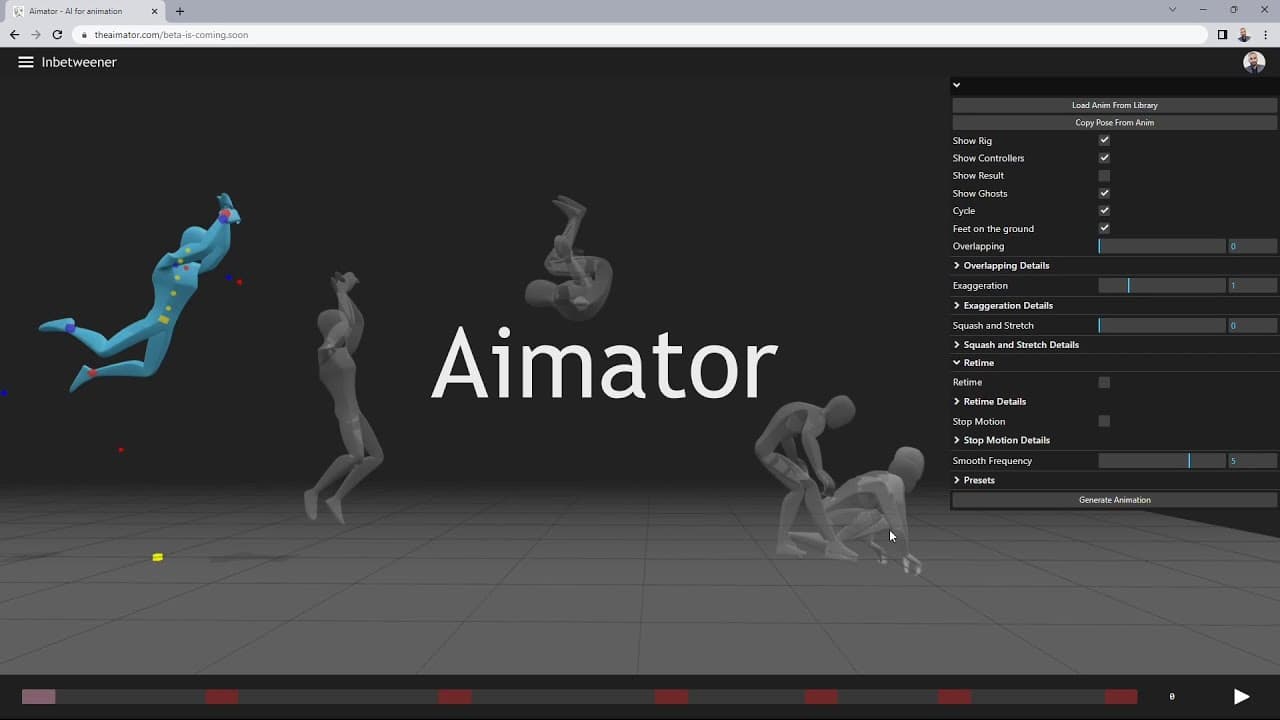Click the browser address bar URL
Screen dimensions: 1280x720
[x=171, y=34]
